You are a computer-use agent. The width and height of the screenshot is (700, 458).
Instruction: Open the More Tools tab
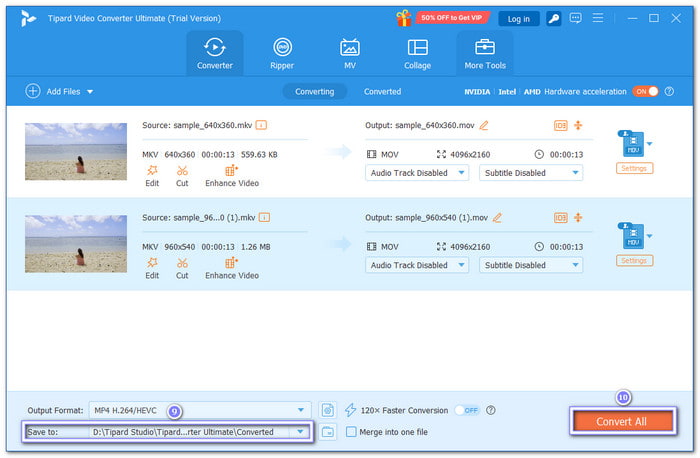click(x=484, y=53)
